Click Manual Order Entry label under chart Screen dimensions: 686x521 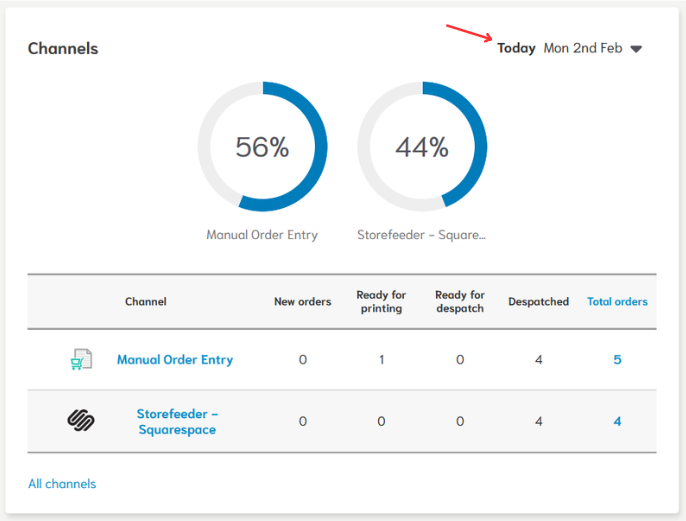pos(262,235)
